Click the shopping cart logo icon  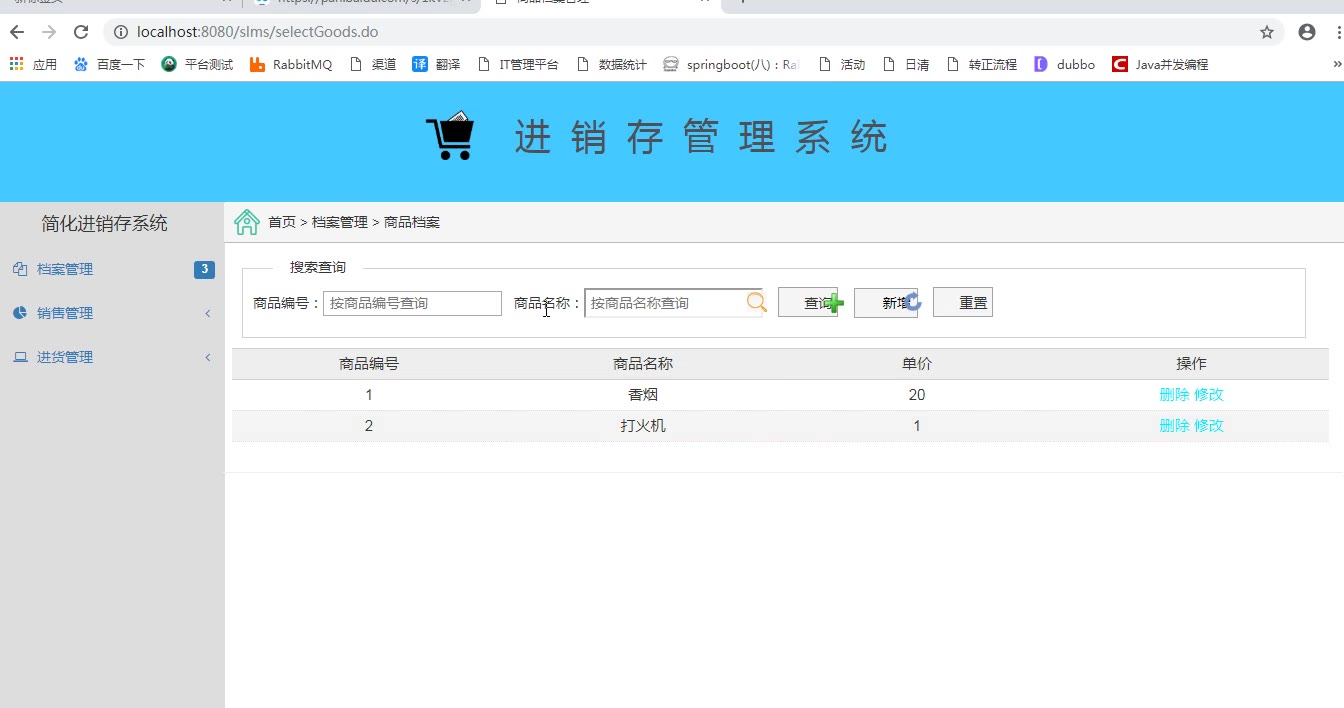pyautogui.click(x=450, y=136)
